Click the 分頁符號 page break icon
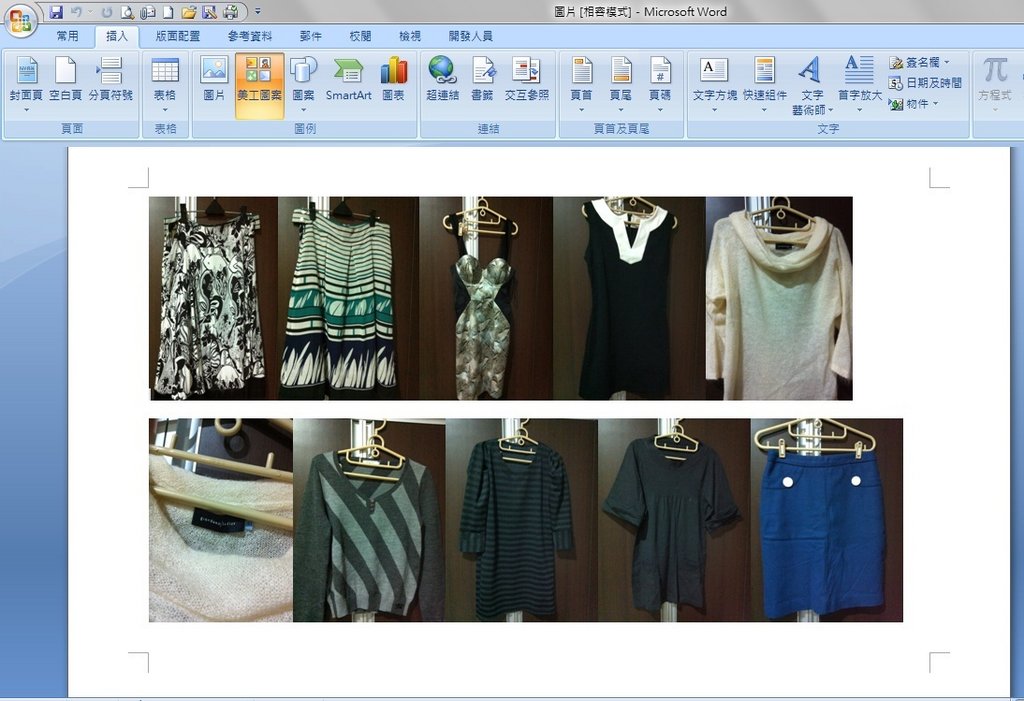 [x=110, y=80]
